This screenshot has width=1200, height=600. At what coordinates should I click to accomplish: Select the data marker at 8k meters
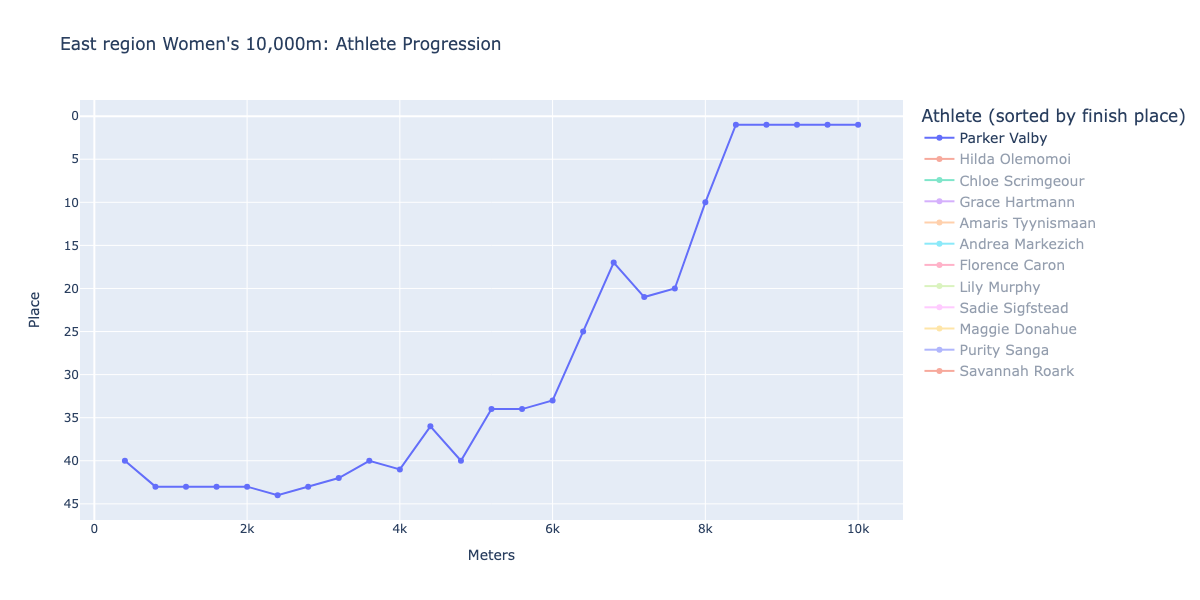click(x=705, y=202)
